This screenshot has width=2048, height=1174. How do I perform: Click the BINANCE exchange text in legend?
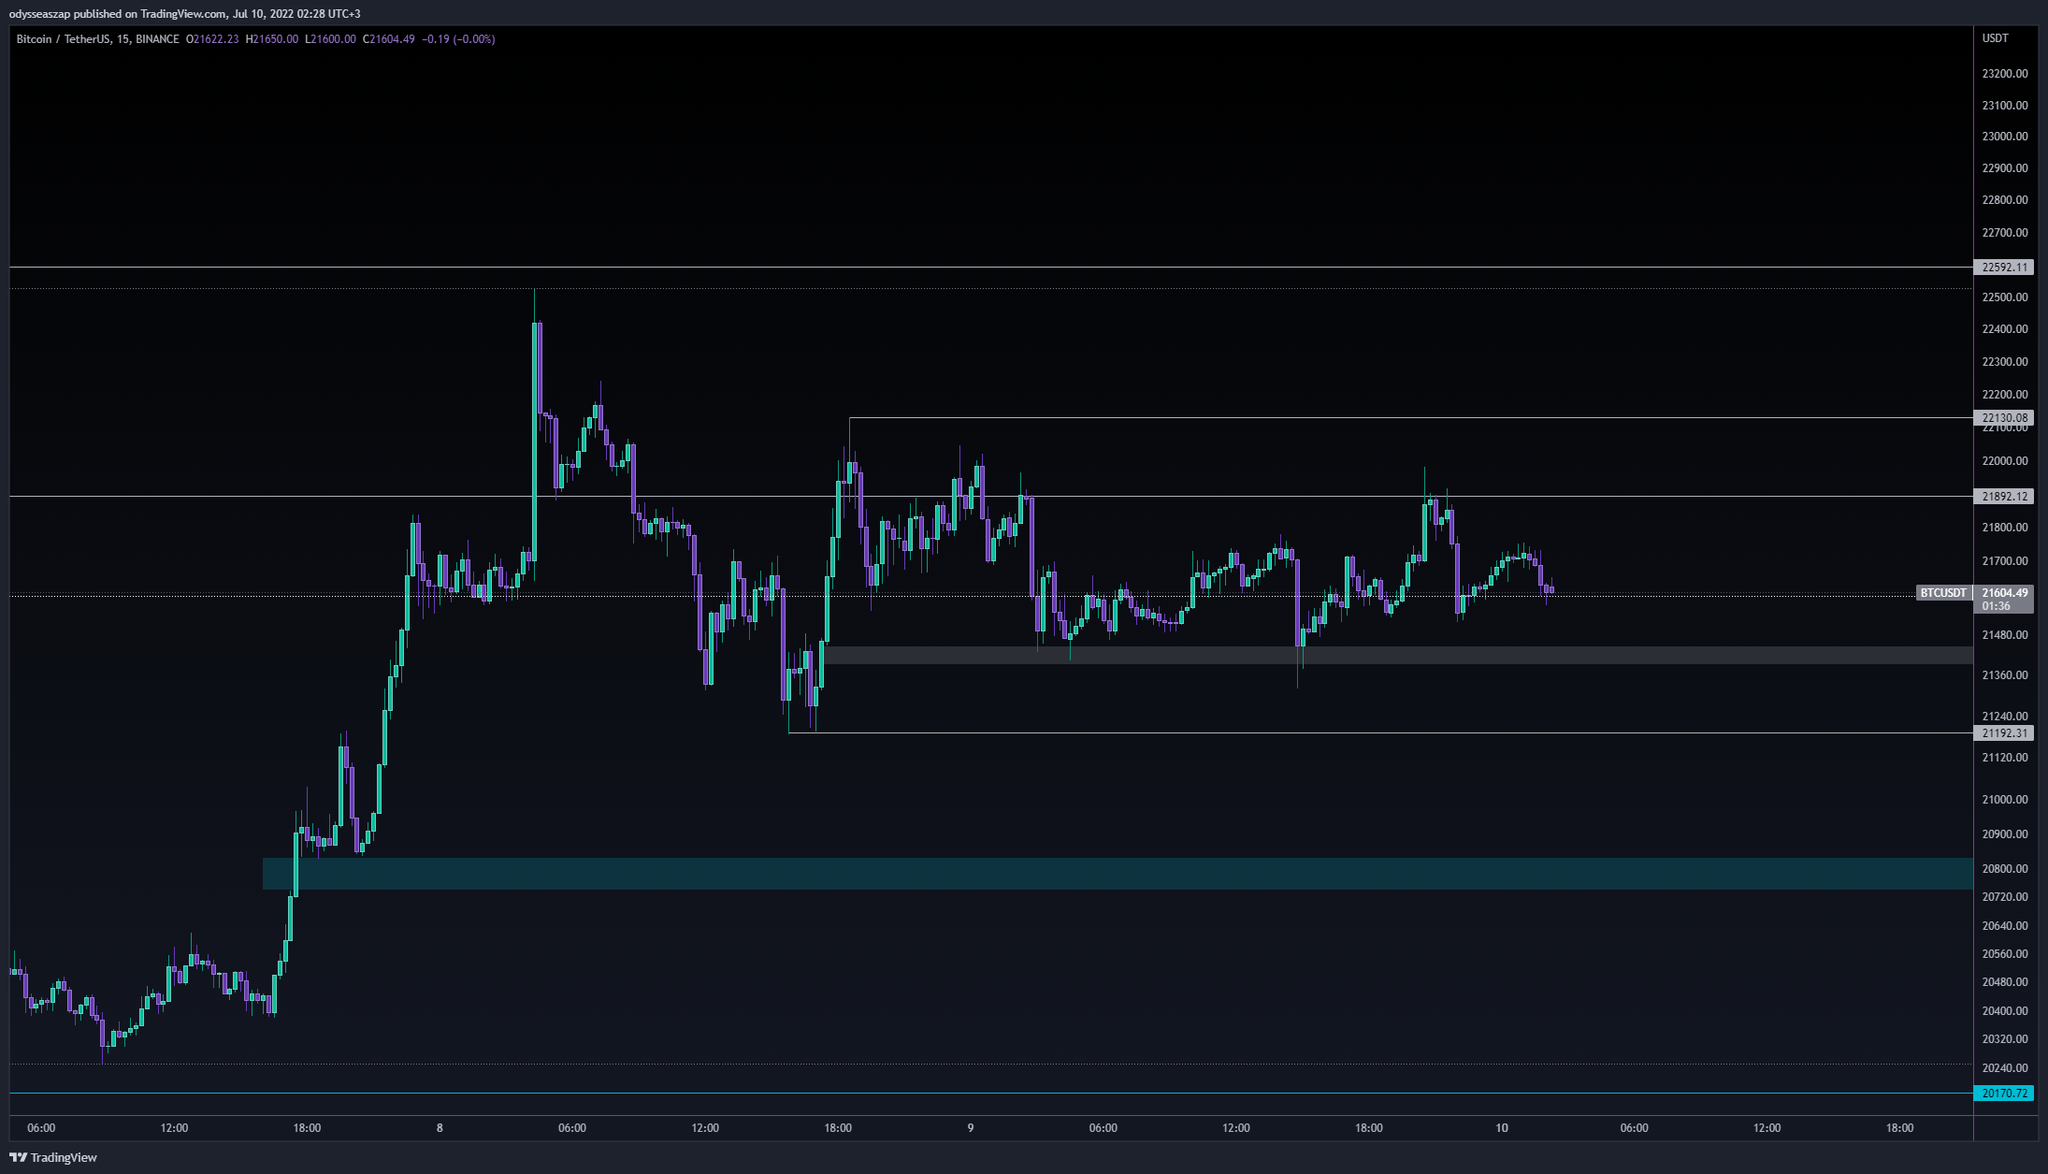pos(157,40)
